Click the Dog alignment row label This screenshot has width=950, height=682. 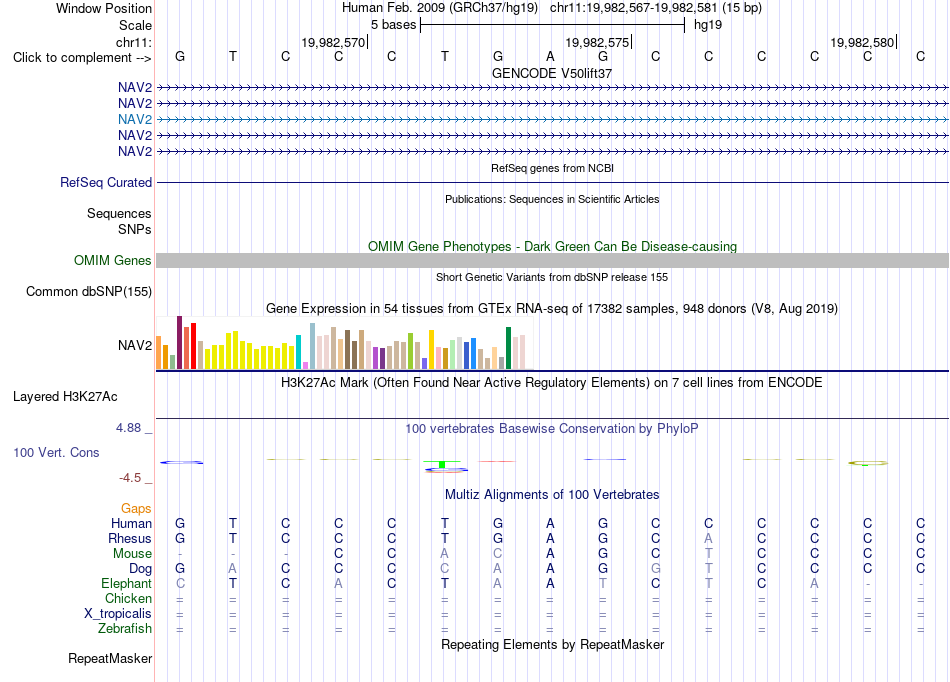[141, 569]
